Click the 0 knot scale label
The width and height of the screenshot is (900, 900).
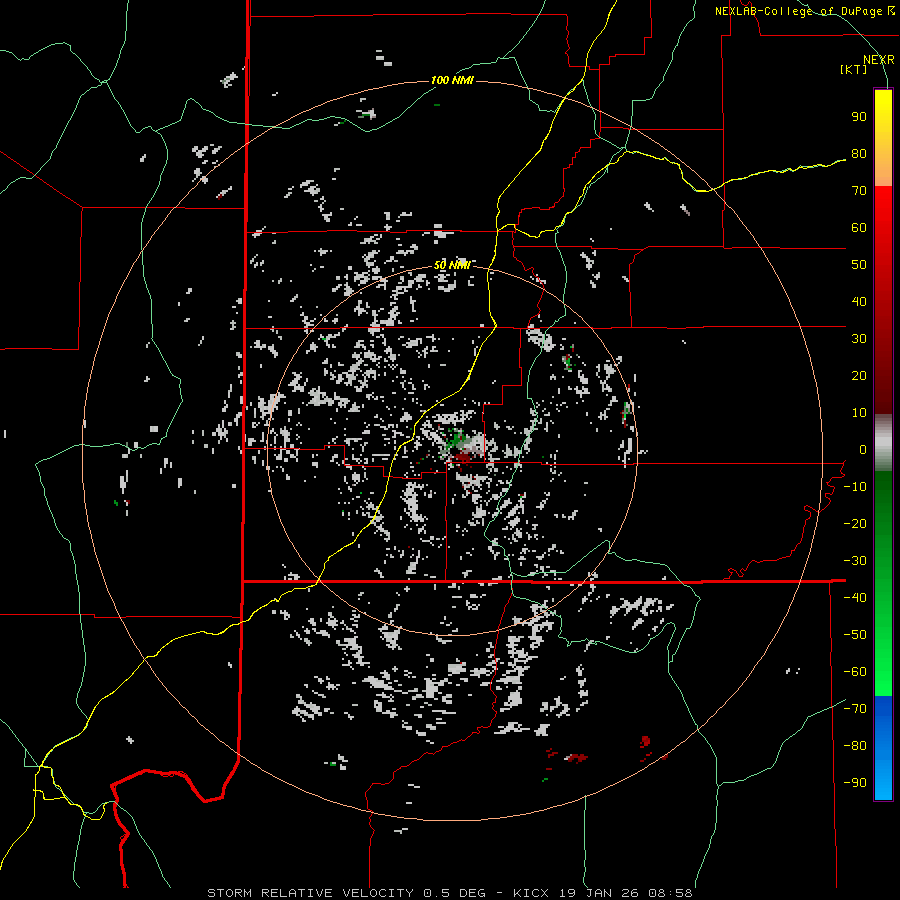point(863,450)
